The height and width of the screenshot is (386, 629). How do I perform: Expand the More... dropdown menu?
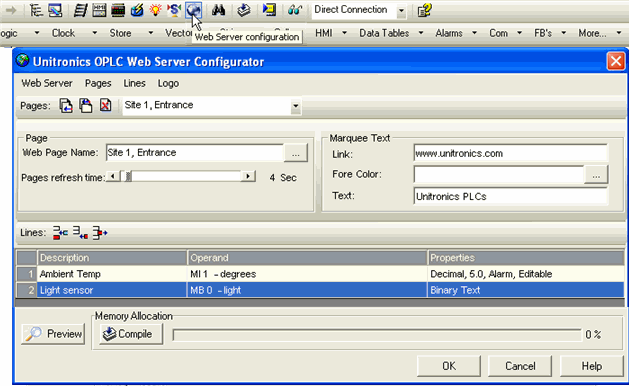619,33
